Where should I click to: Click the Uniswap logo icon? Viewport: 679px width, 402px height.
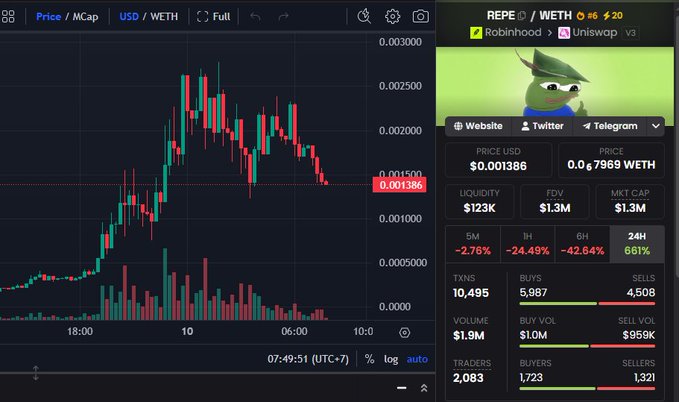[x=564, y=32]
